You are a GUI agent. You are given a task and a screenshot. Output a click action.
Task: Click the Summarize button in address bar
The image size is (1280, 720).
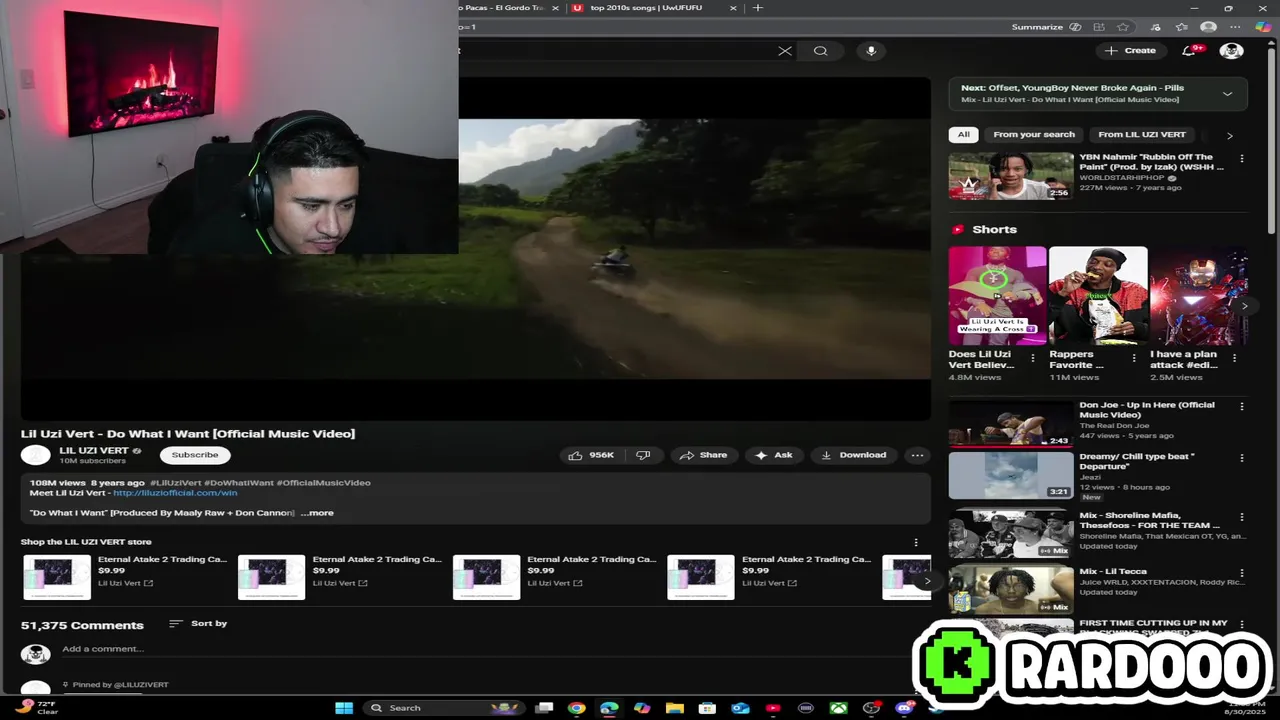pyautogui.click(x=1046, y=27)
